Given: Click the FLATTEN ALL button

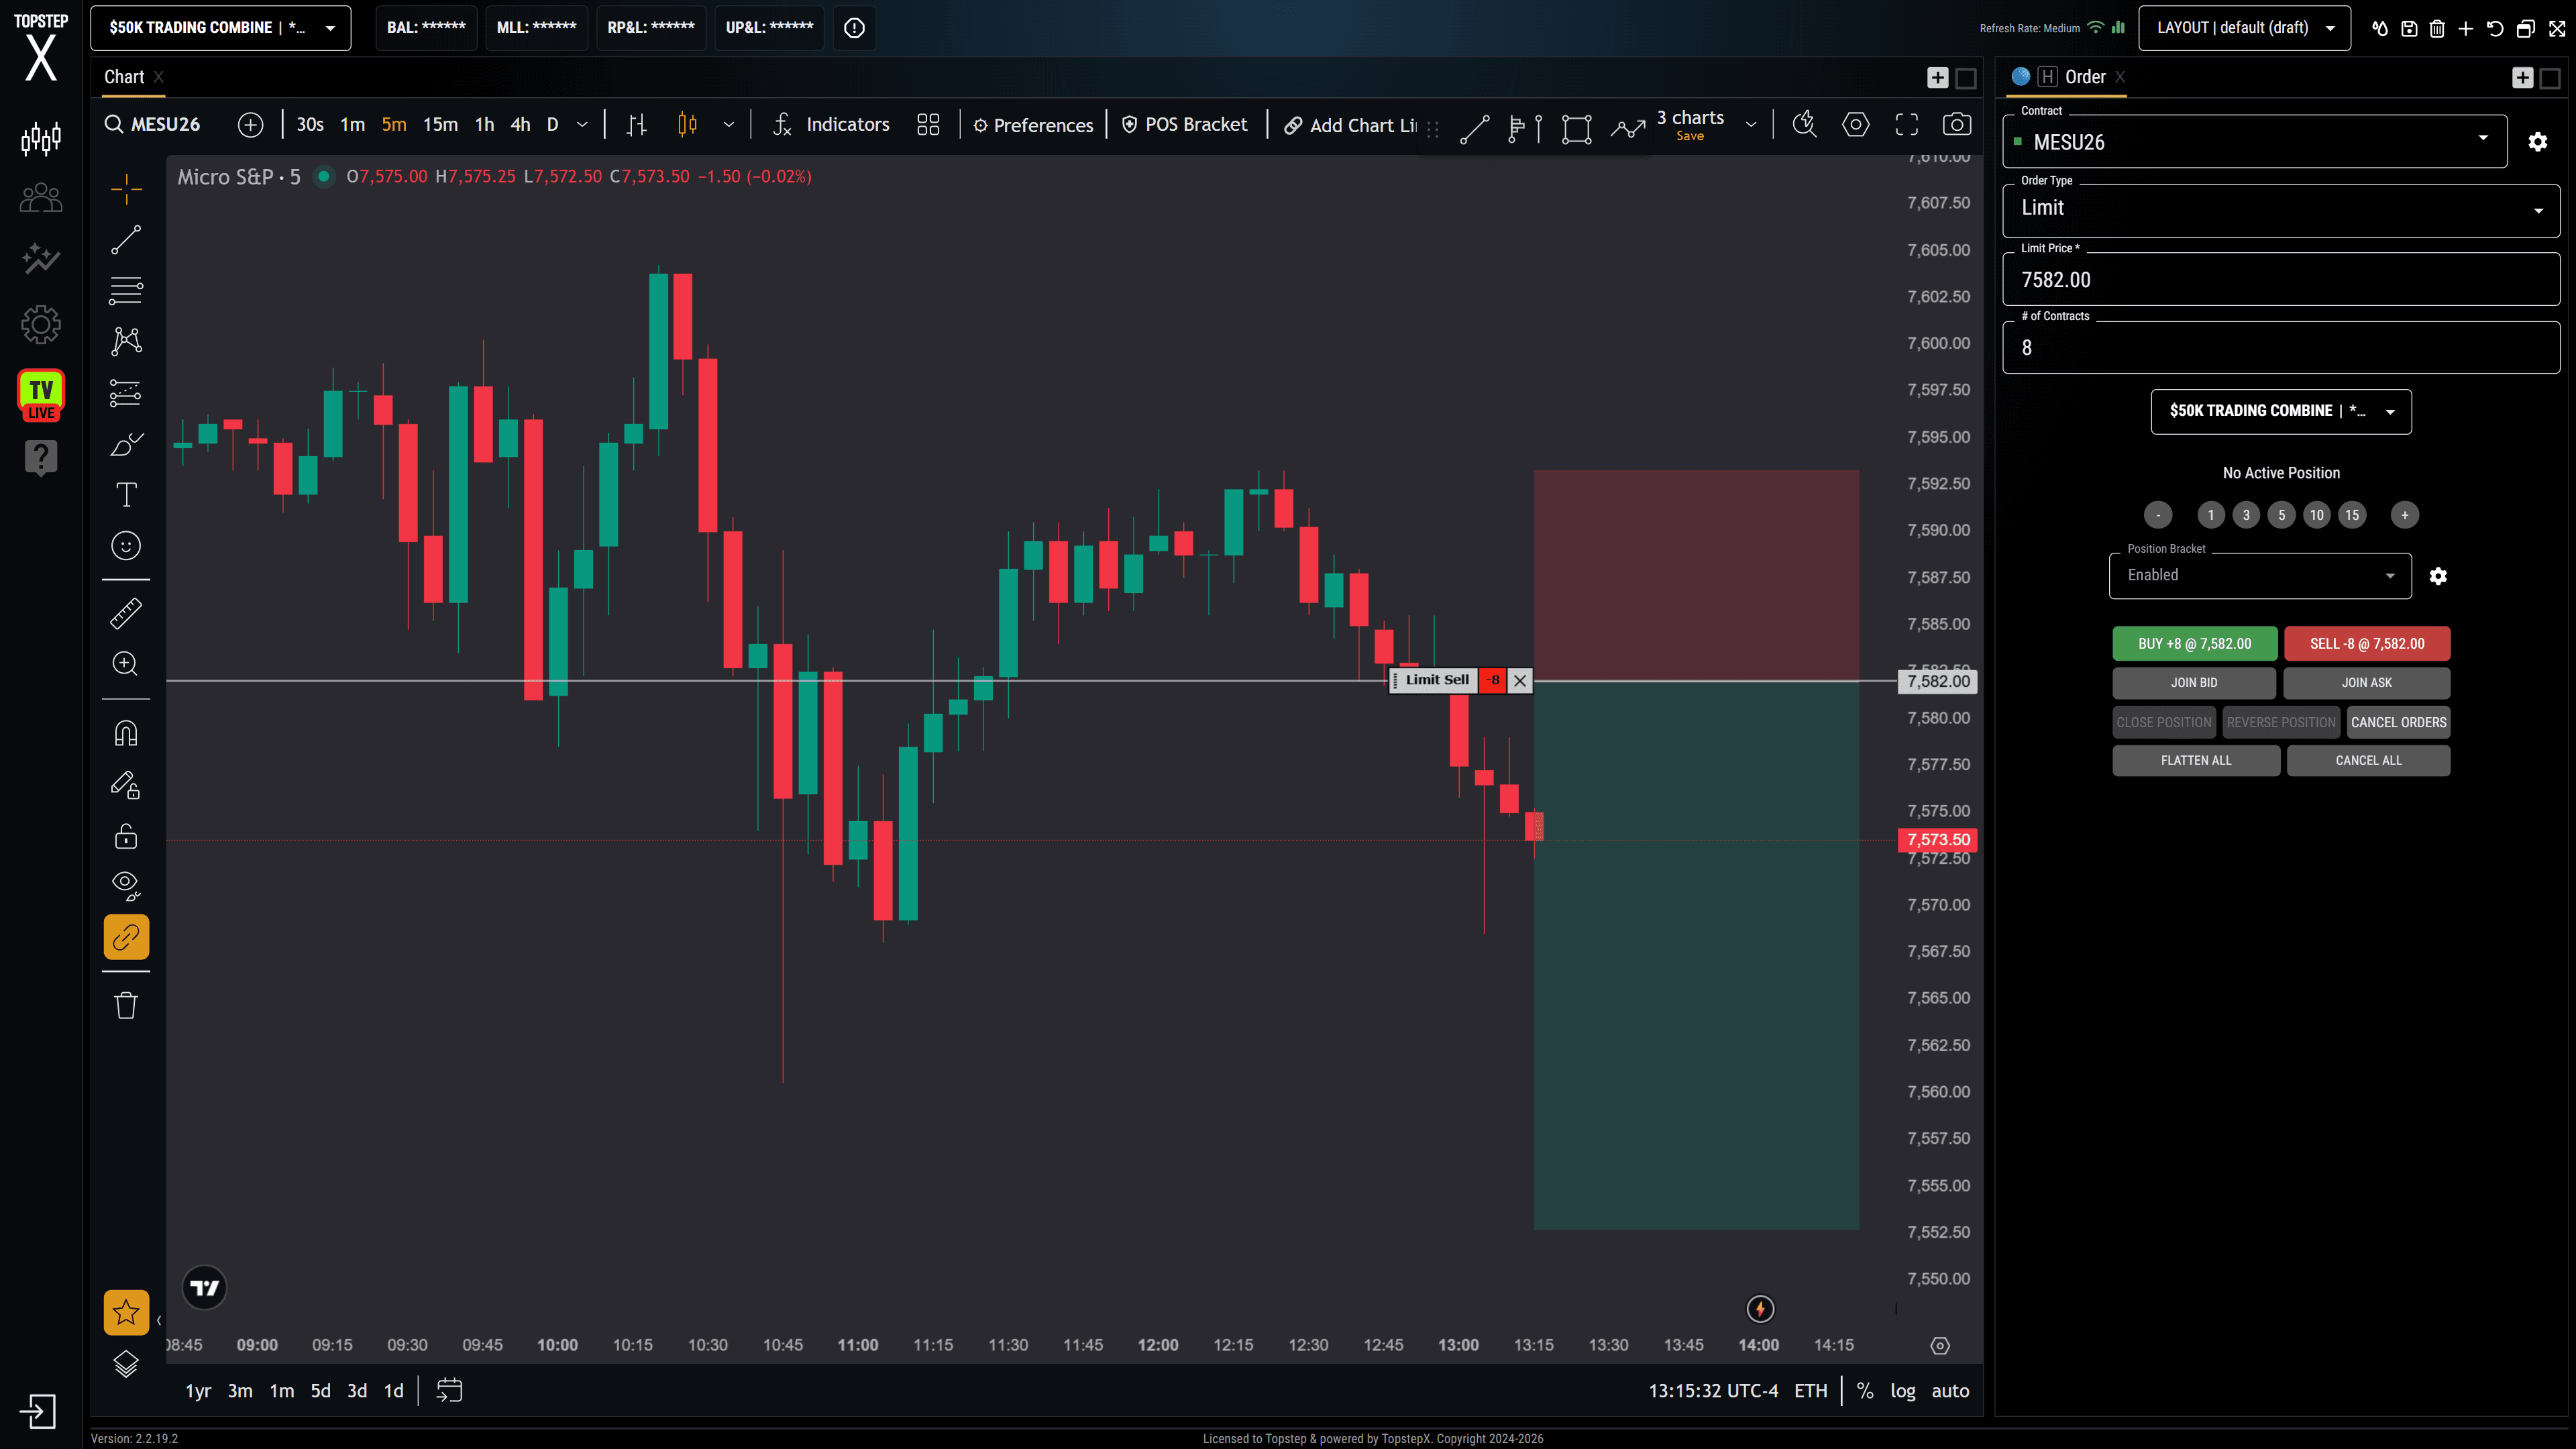Looking at the screenshot, I should [x=2196, y=761].
